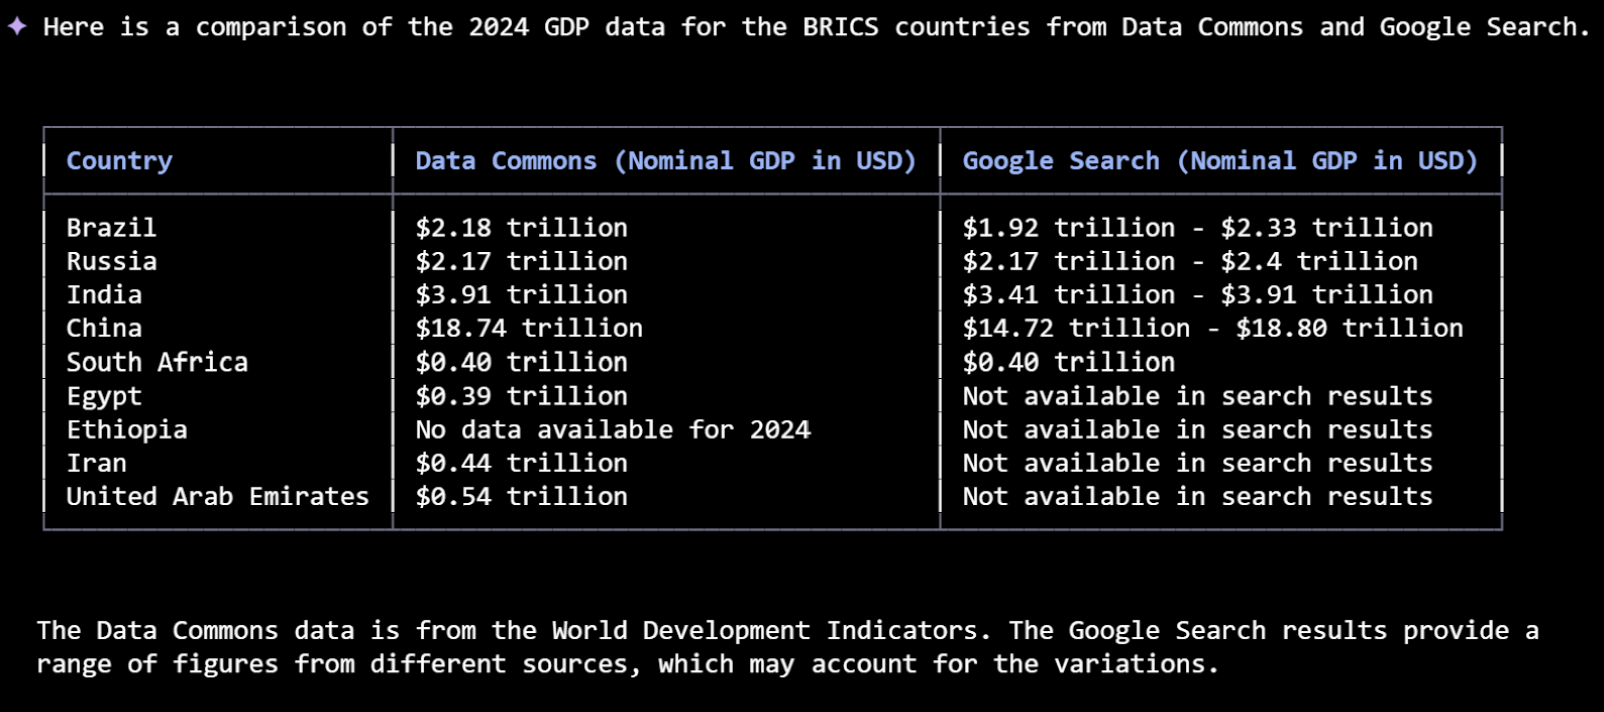Select the India row label
The height and width of the screenshot is (712, 1604).
click(x=104, y=295)
